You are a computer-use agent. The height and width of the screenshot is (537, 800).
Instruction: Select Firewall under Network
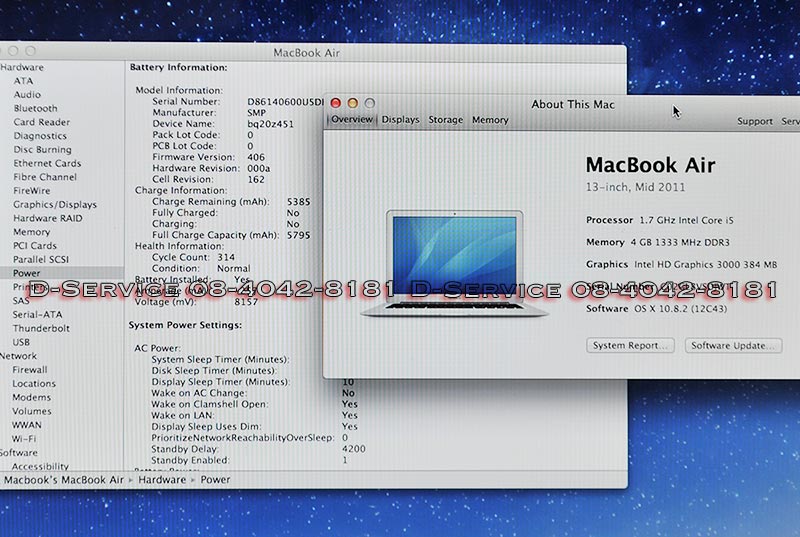point(30,370)
